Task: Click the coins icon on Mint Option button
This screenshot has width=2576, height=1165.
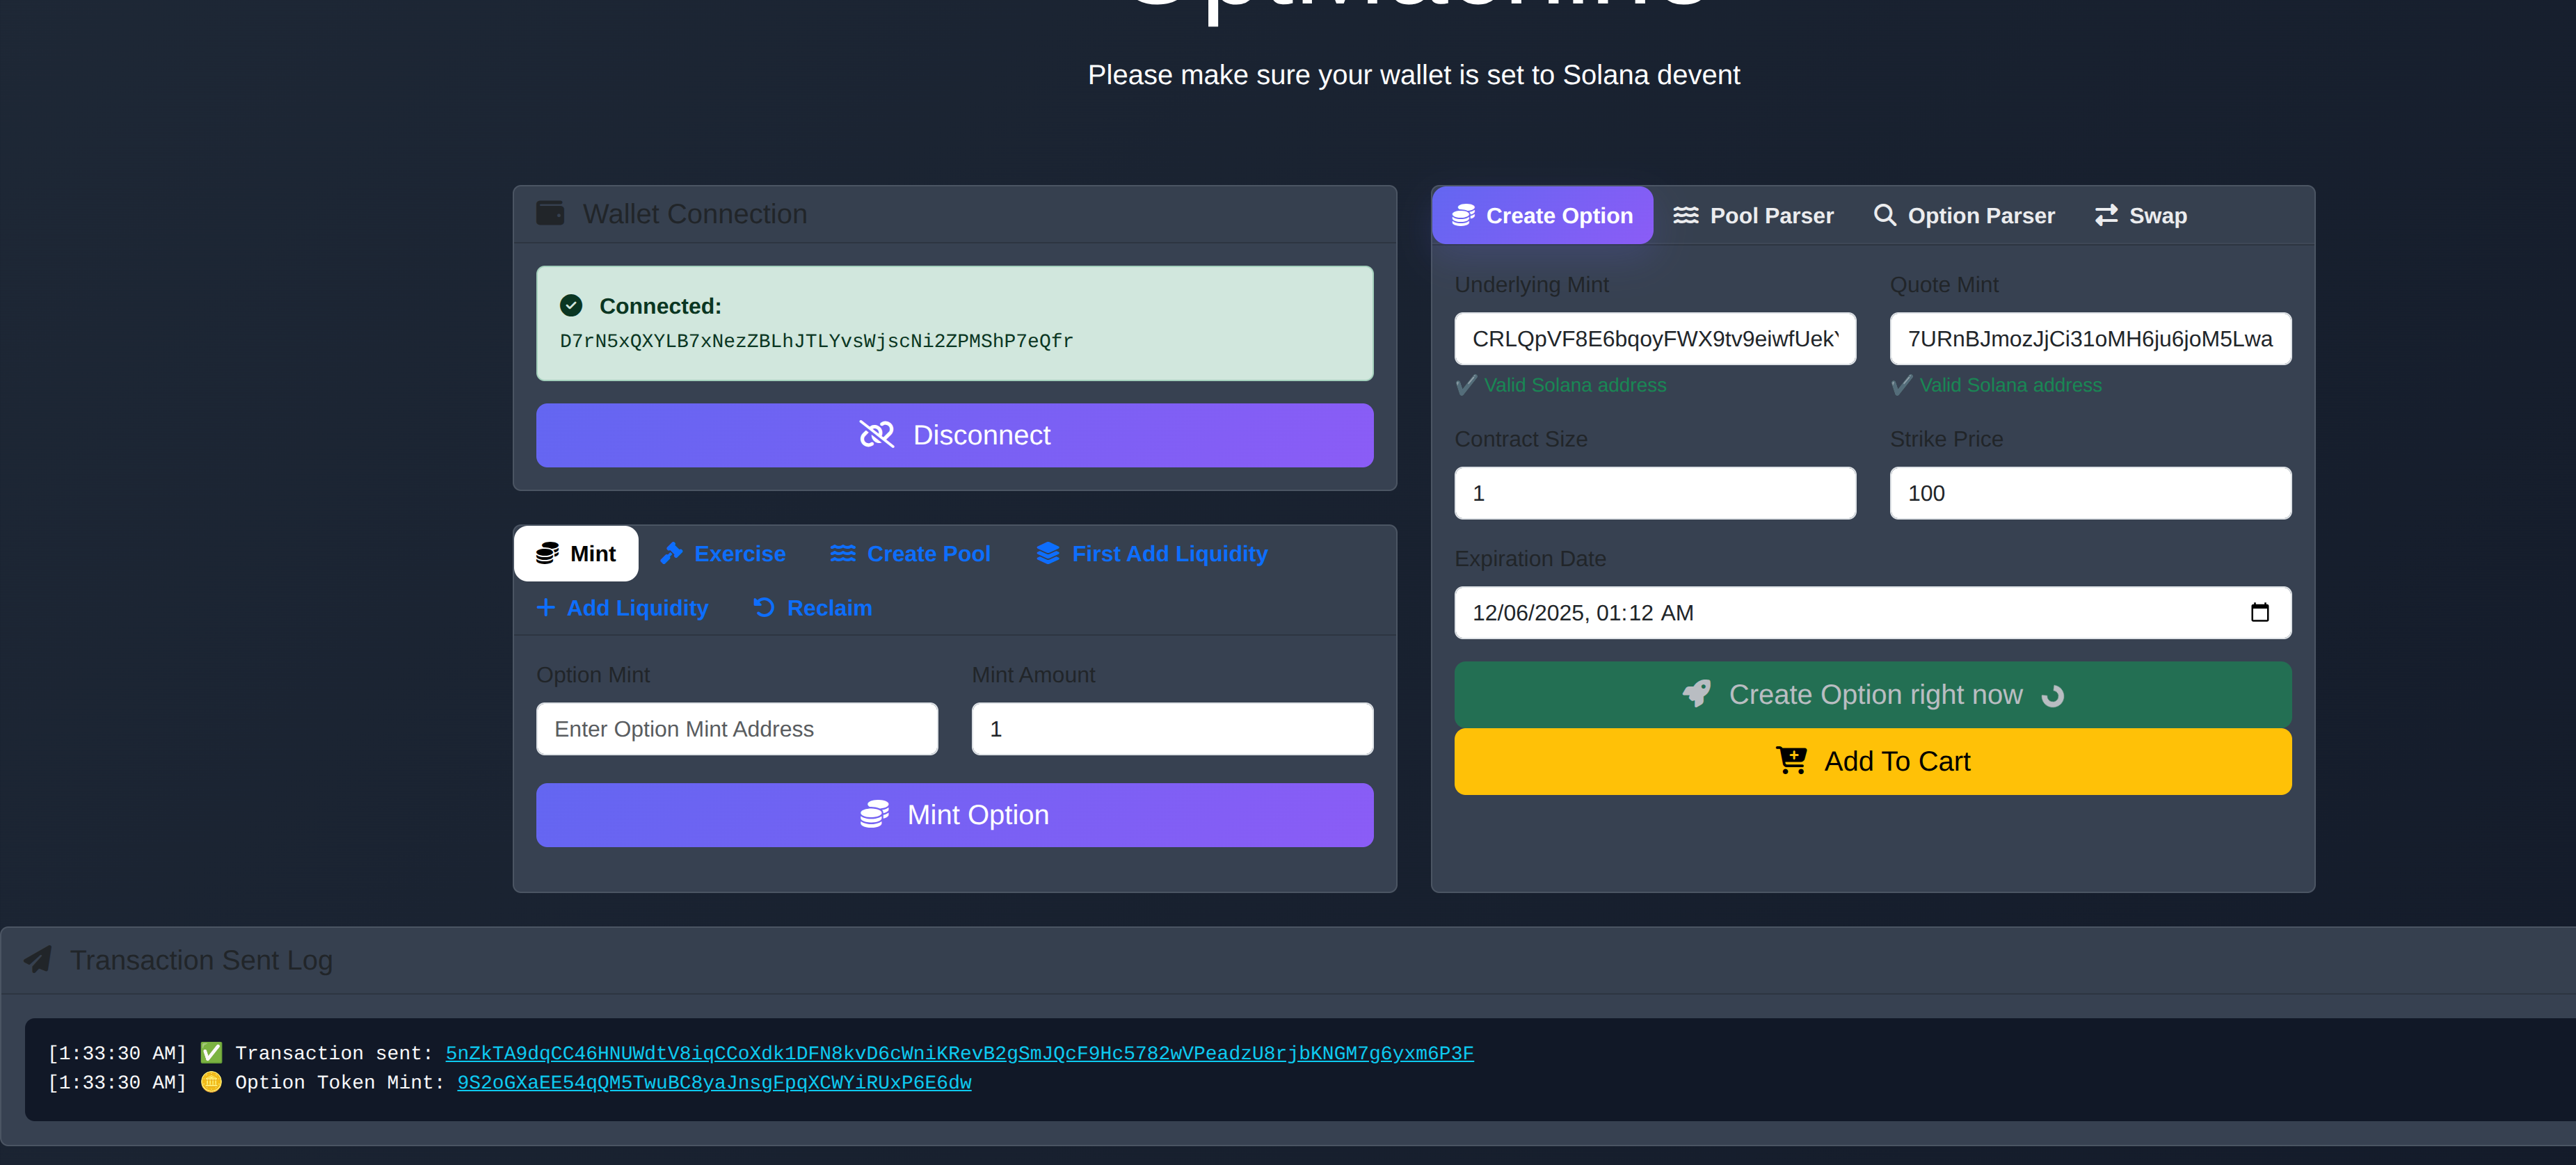Action: [874, 814]
